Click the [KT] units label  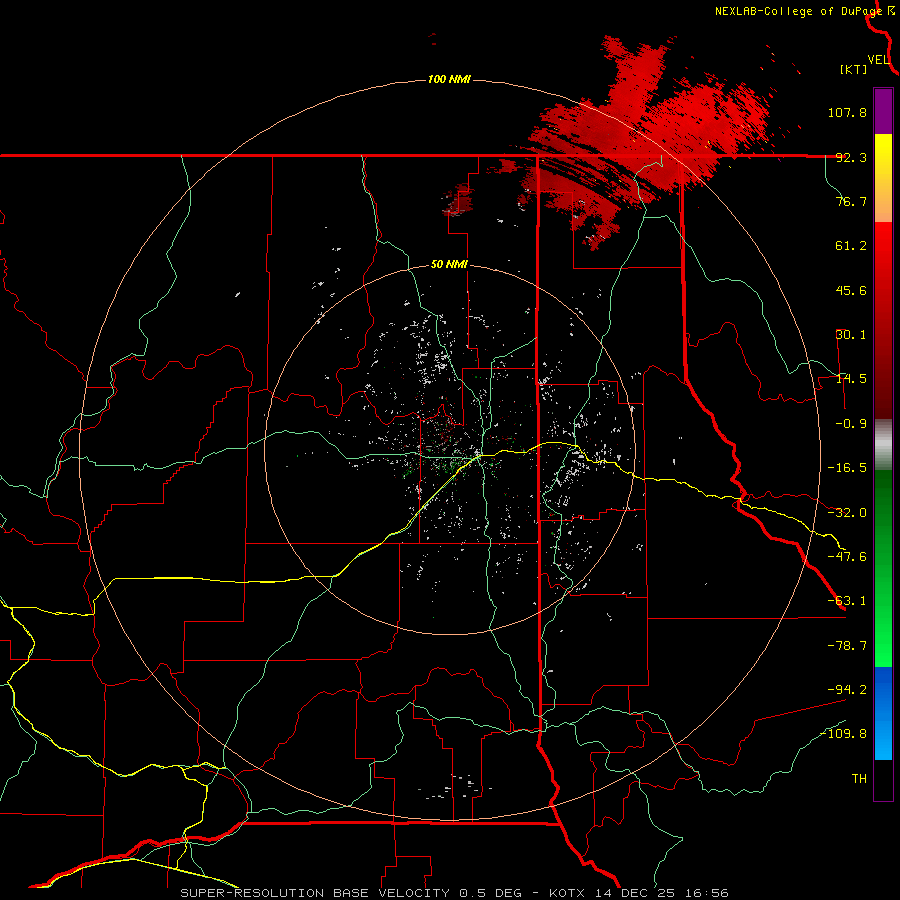[x=854, y=69]
